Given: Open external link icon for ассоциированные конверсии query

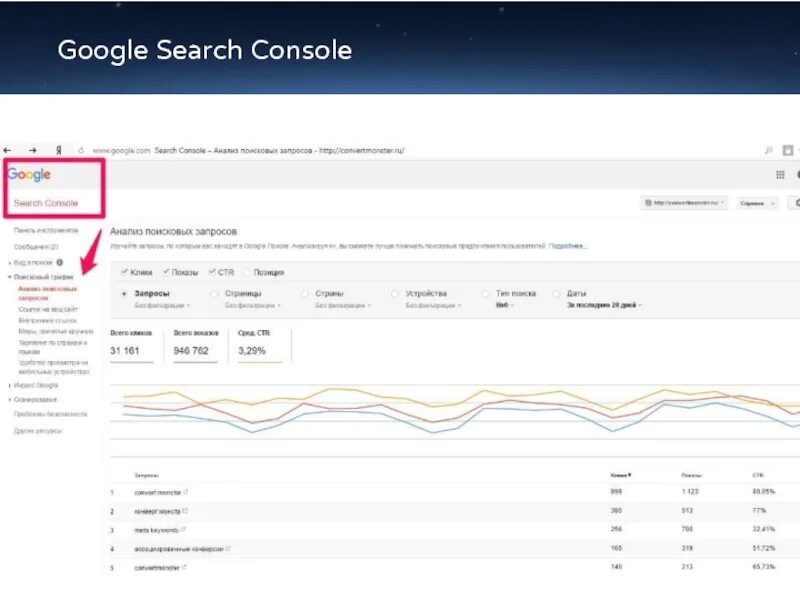Looking at the screenshot, I should pos(228,548).
